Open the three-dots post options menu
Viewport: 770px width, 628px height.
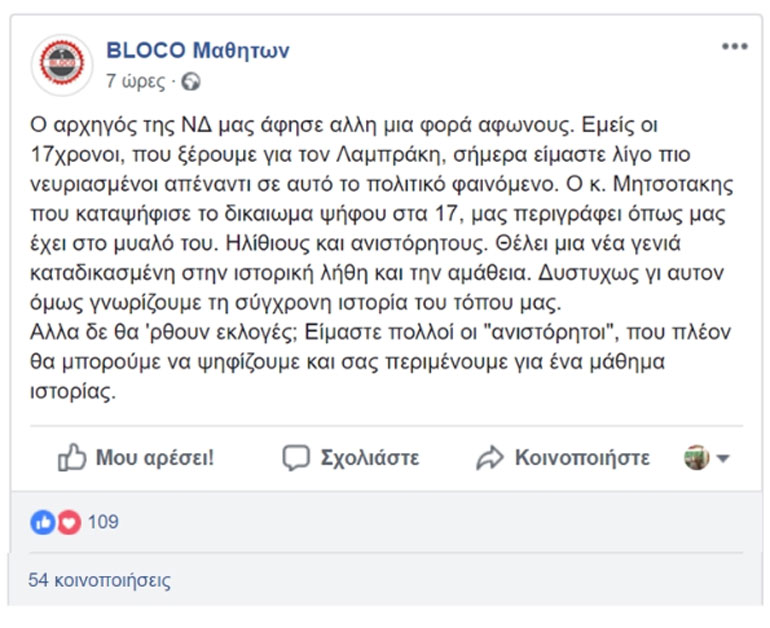(x=734, y=47)
